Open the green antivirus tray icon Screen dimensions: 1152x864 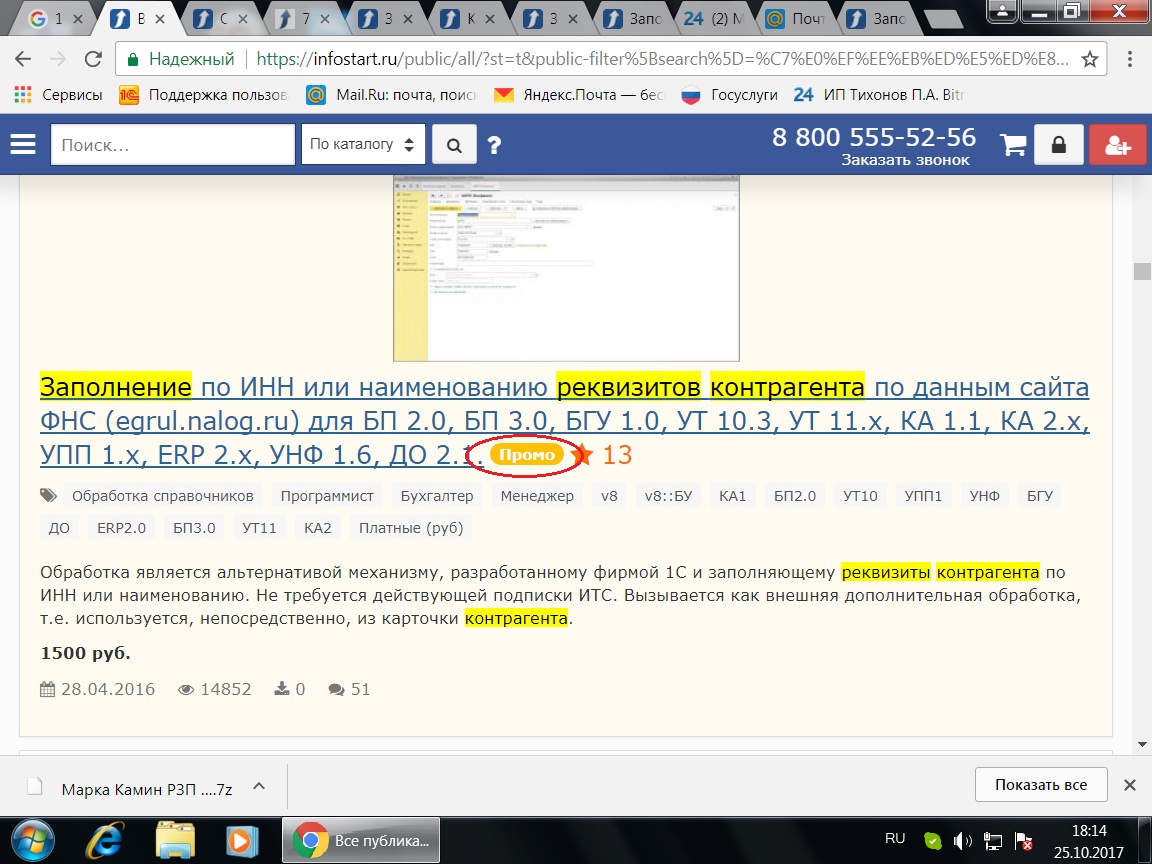coord(932,840)
